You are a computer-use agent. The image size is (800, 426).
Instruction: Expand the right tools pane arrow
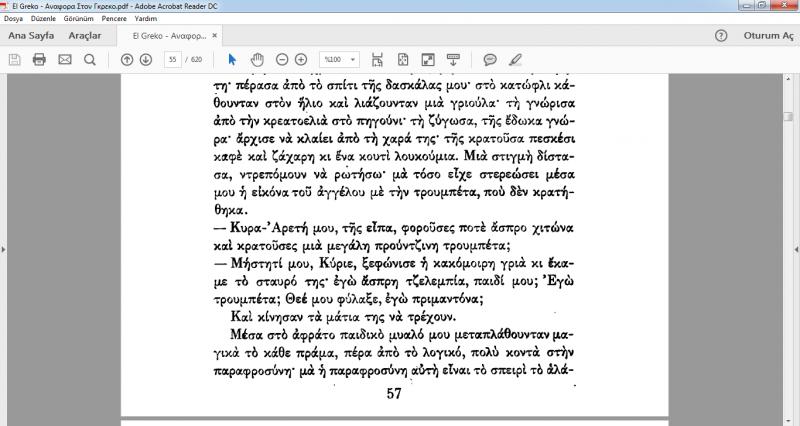click(x=796, y=249)
